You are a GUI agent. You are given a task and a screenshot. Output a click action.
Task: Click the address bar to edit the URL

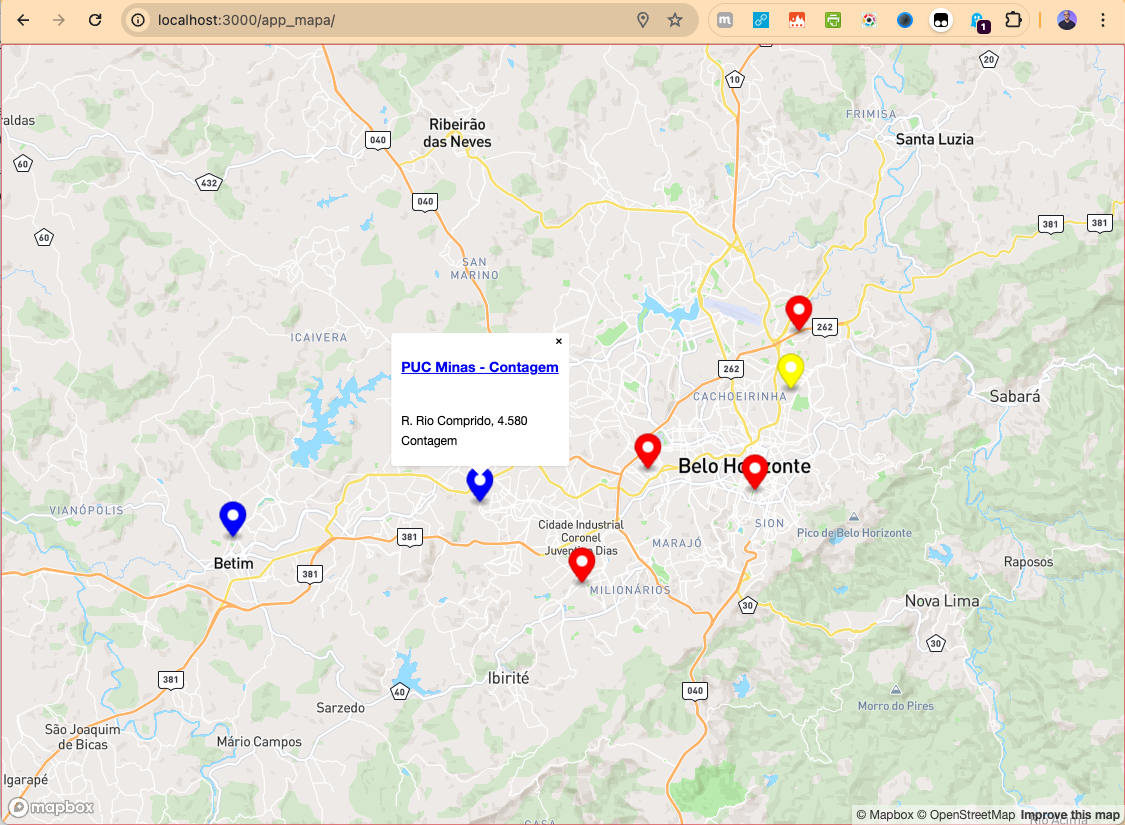[x=400, y=19]
